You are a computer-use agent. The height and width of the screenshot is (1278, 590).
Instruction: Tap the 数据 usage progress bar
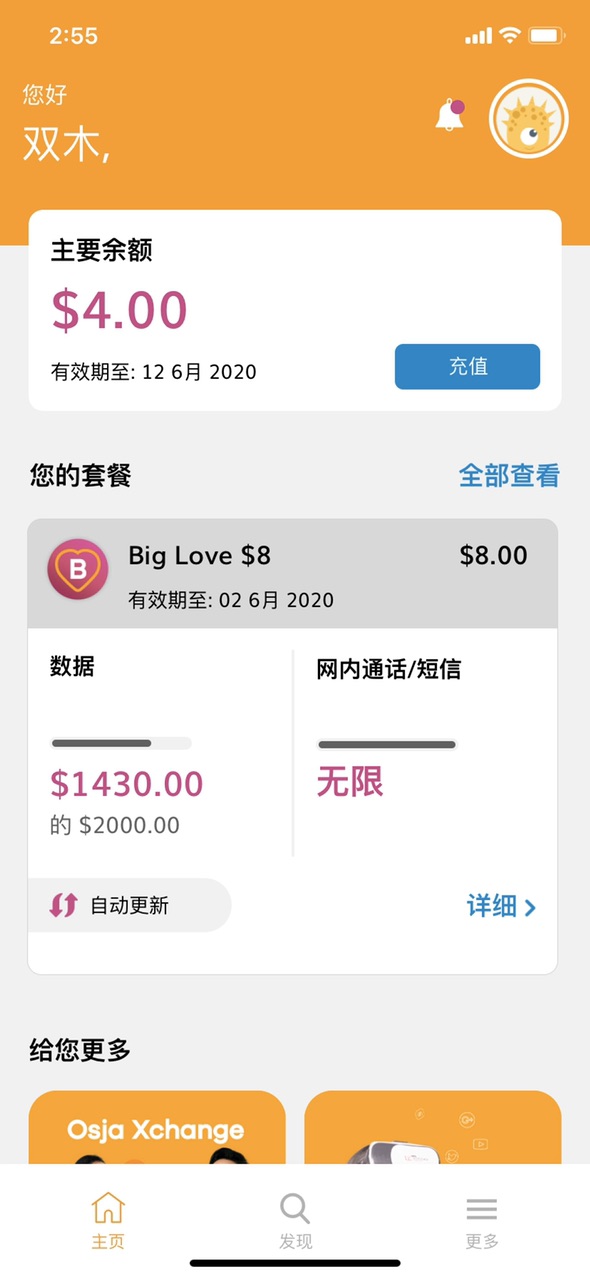121,743
